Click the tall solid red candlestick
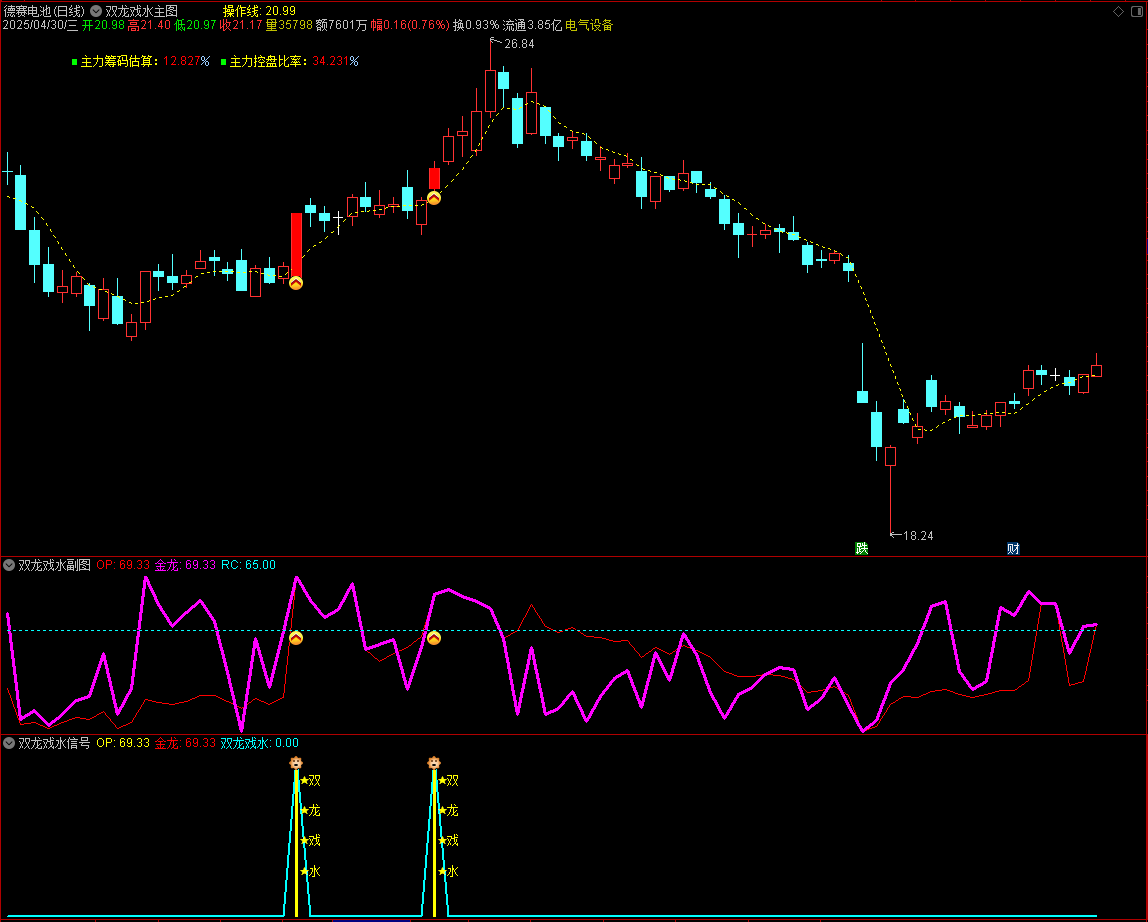Image resolution: width=1148 pixels, height=922 pixels. click(296, 245)
